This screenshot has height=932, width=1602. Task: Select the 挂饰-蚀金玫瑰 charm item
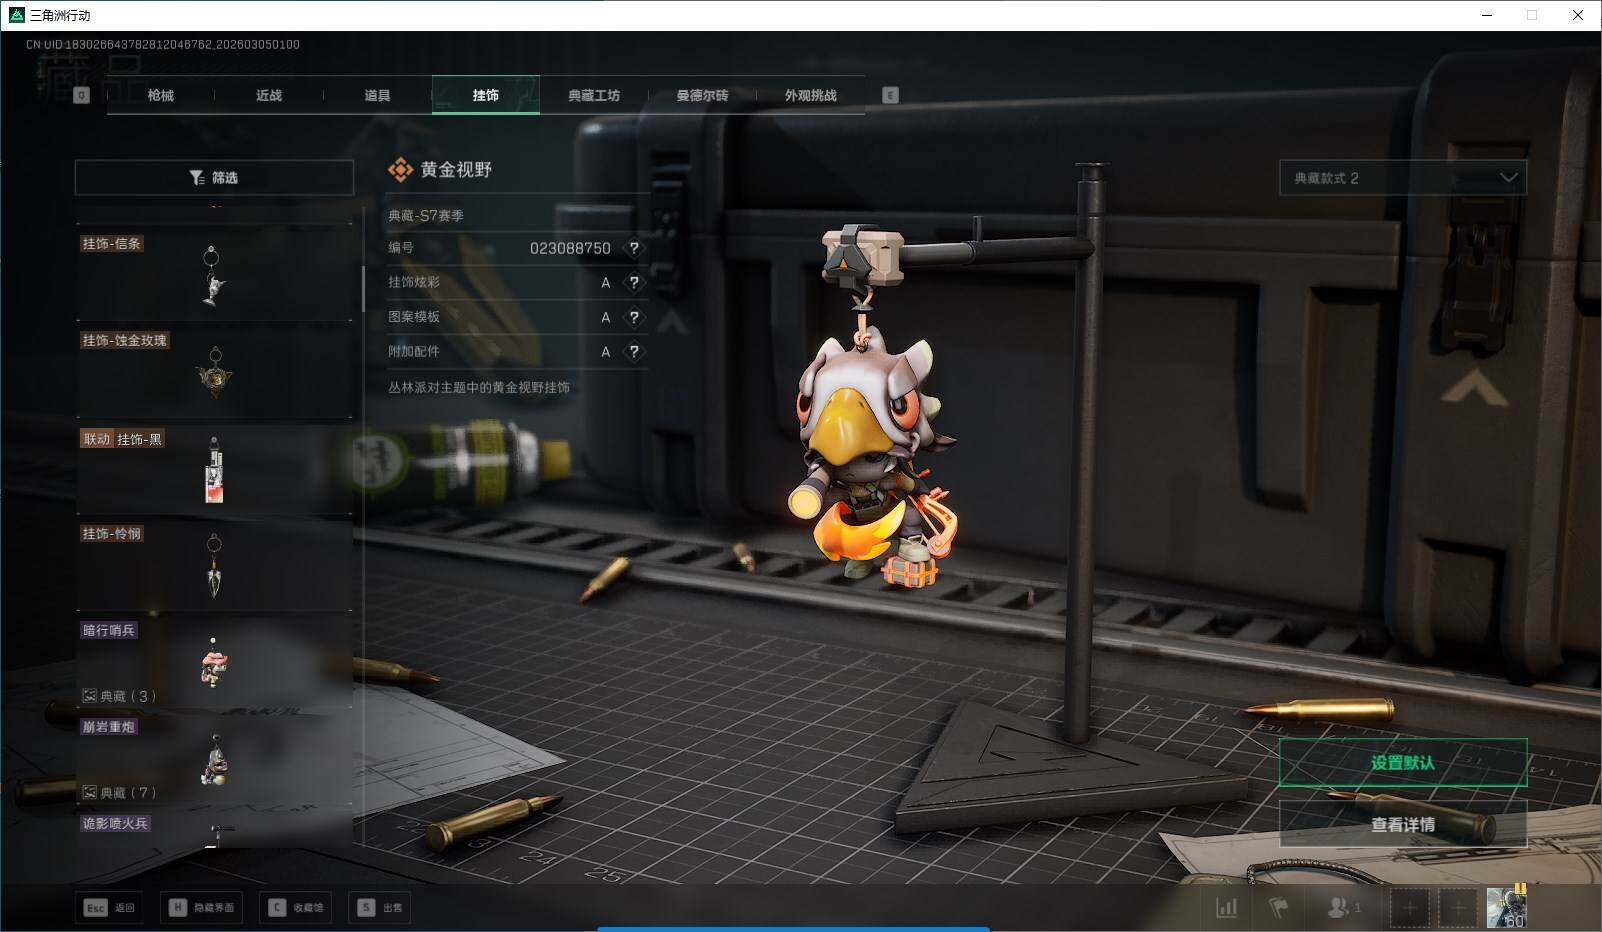214,371
